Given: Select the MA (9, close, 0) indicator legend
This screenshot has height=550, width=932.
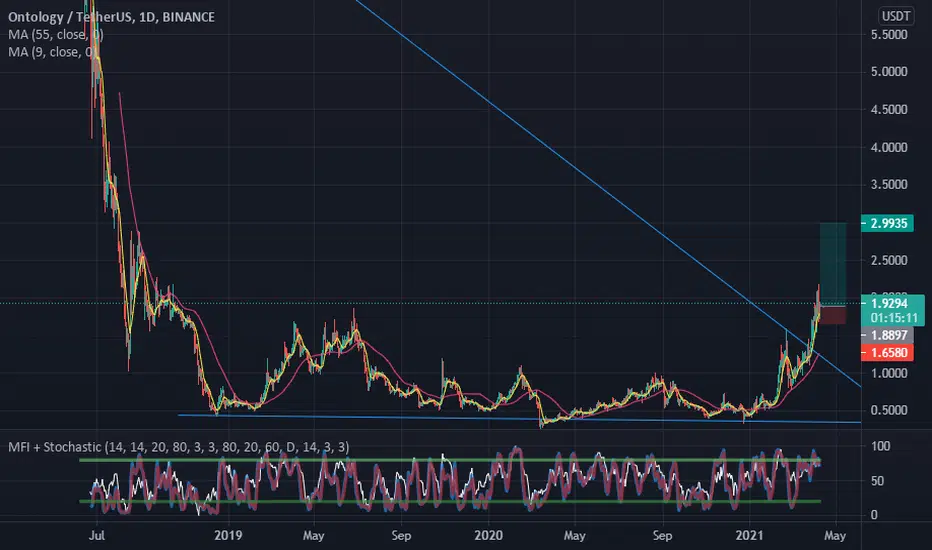Looking at the screenshot, I should 50,52.
